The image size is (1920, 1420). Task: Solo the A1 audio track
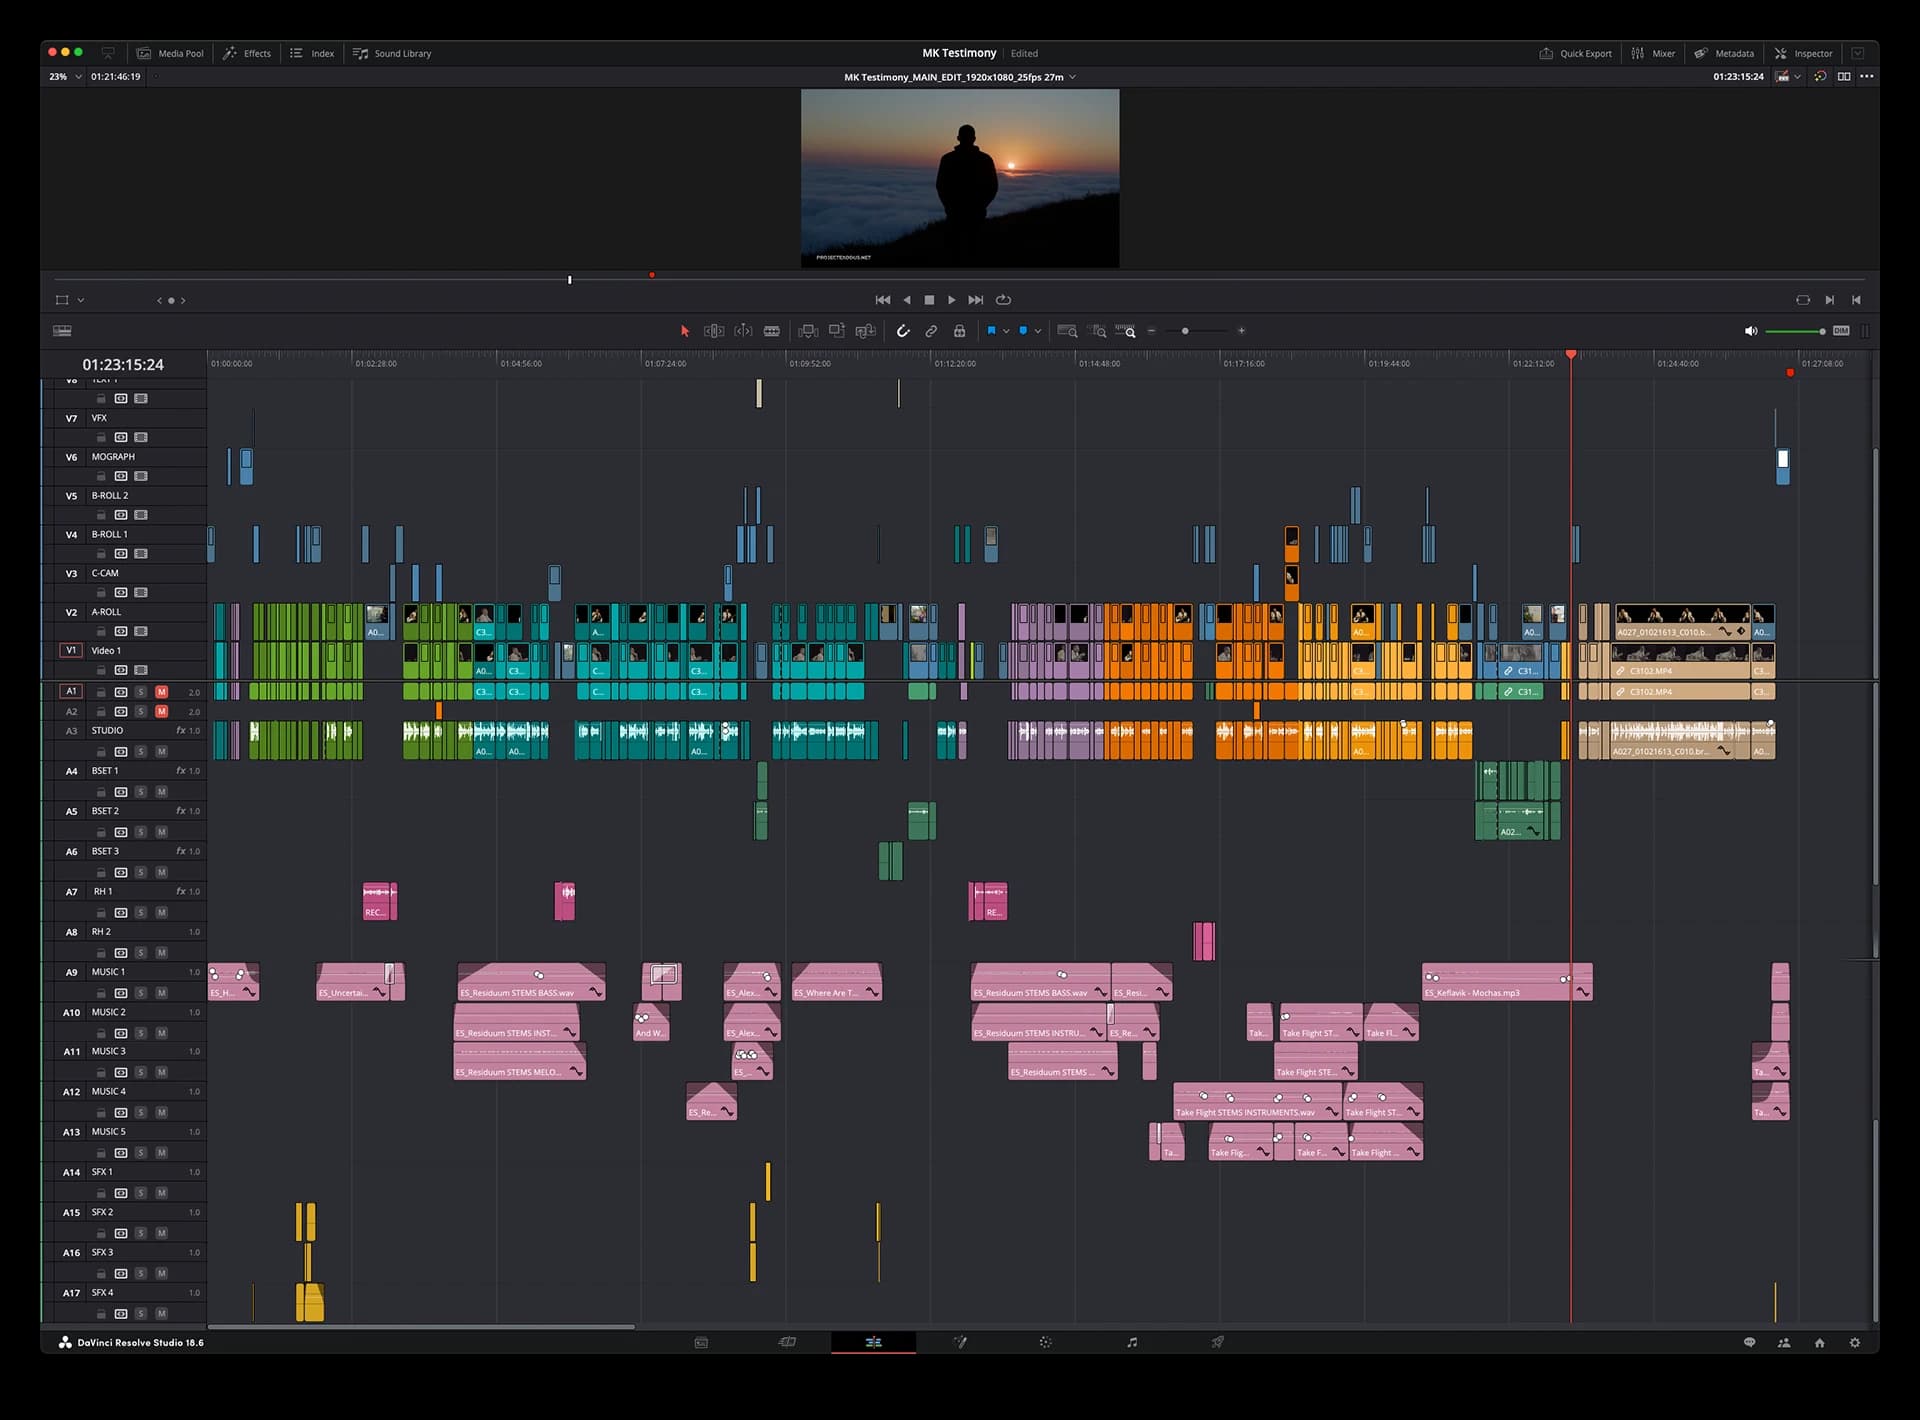[x=141, y=692]
